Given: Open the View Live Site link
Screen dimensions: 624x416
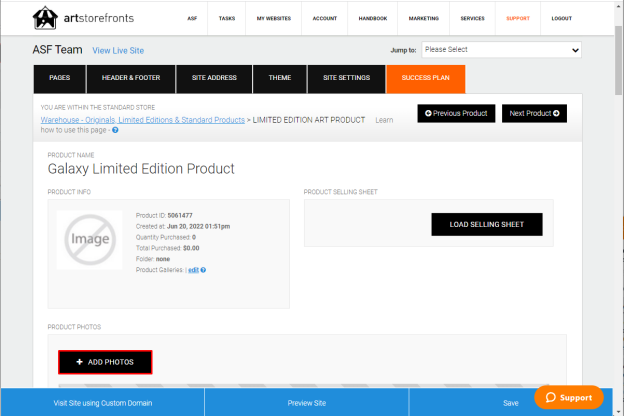Looking at the screenshot, I should click(x=118, y=51).
